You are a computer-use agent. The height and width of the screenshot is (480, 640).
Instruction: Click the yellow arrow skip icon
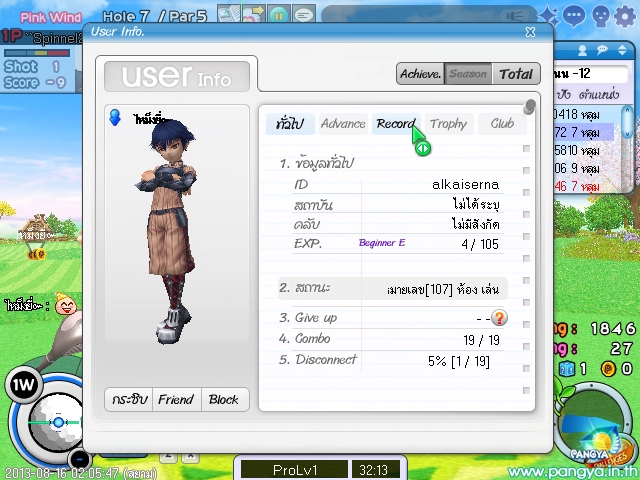click(254, 14)
